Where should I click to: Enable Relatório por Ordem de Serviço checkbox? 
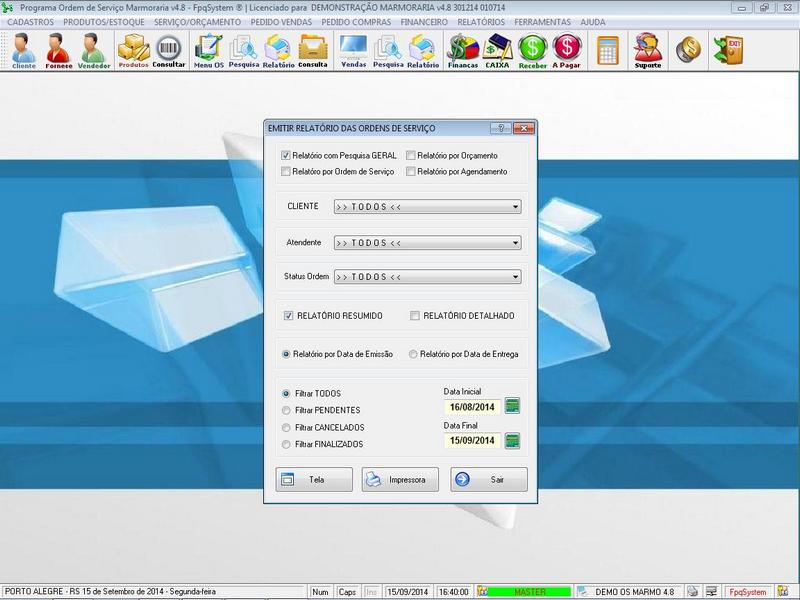click(x=286, y=172)
